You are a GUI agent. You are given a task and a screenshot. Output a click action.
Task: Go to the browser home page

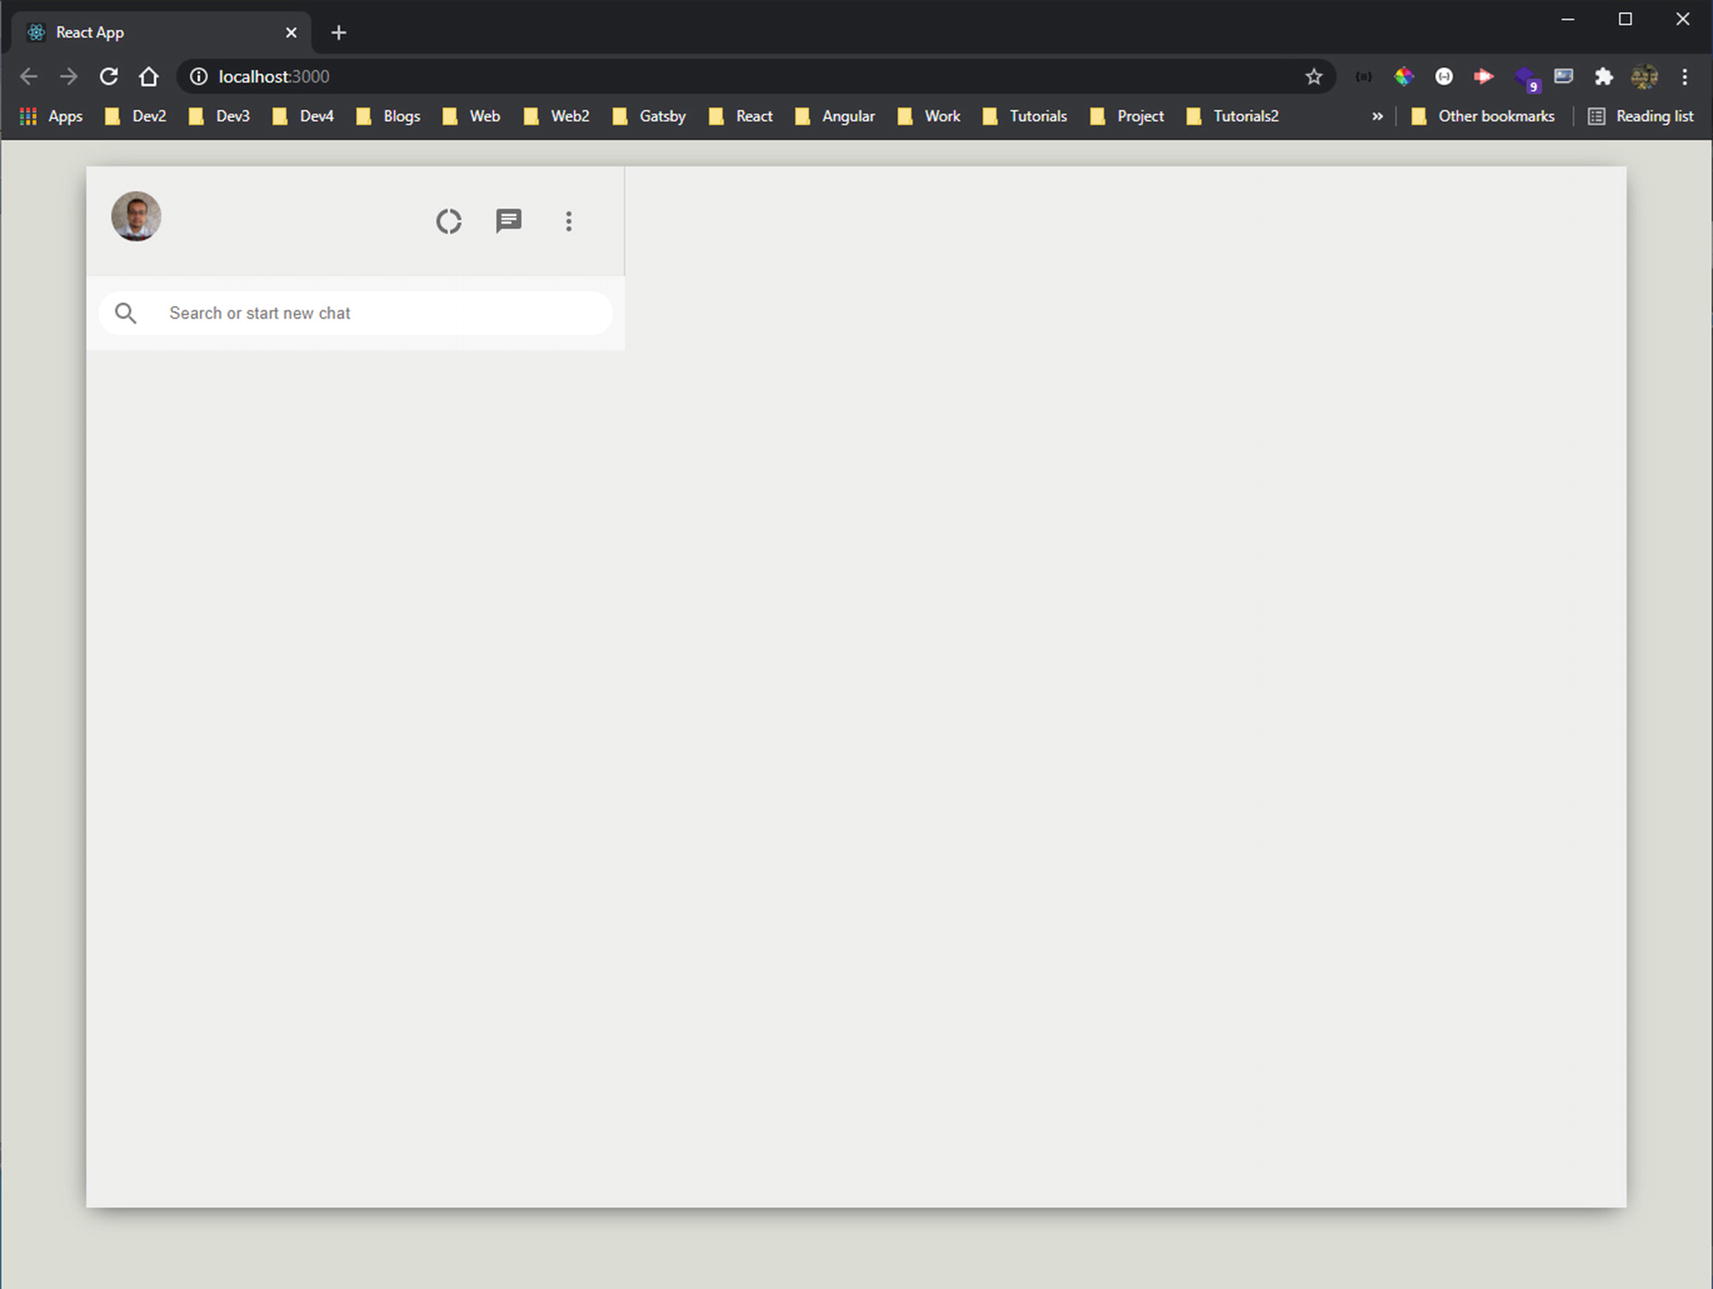click(x=149, y=76)
